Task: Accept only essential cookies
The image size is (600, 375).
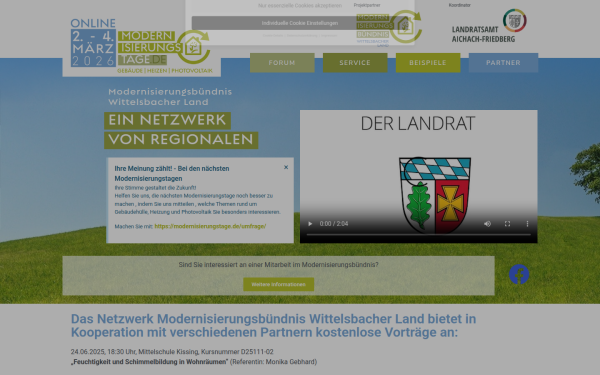Action: pyautogui.click(x=300, y=6)
